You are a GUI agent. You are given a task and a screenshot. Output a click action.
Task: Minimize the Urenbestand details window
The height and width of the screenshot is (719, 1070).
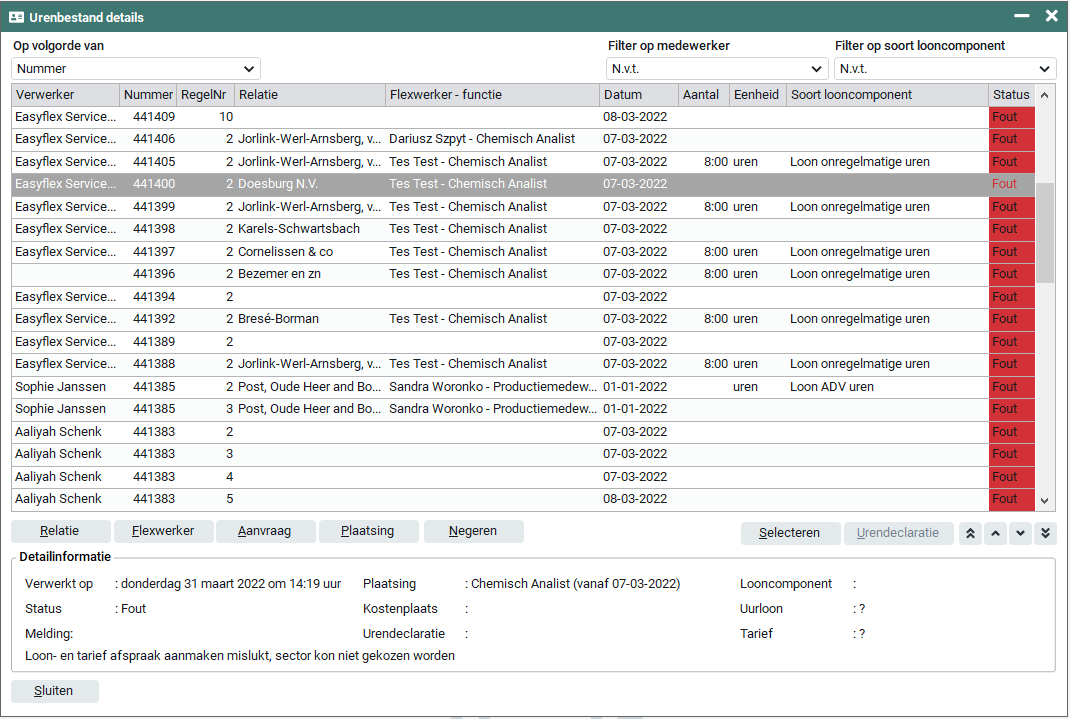[1021, 16]
